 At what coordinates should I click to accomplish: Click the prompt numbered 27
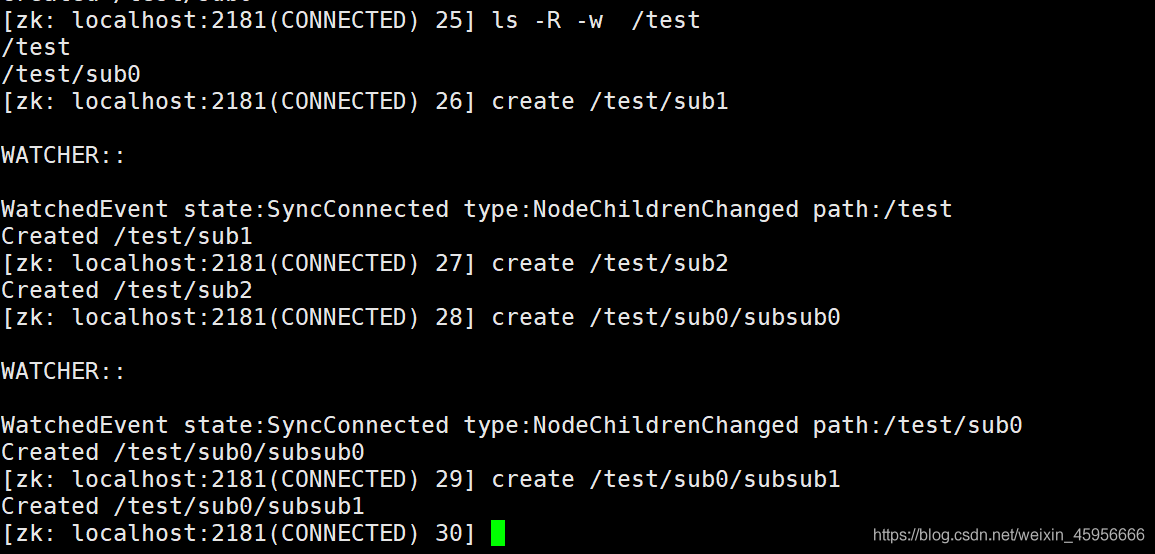pos(239,263)
